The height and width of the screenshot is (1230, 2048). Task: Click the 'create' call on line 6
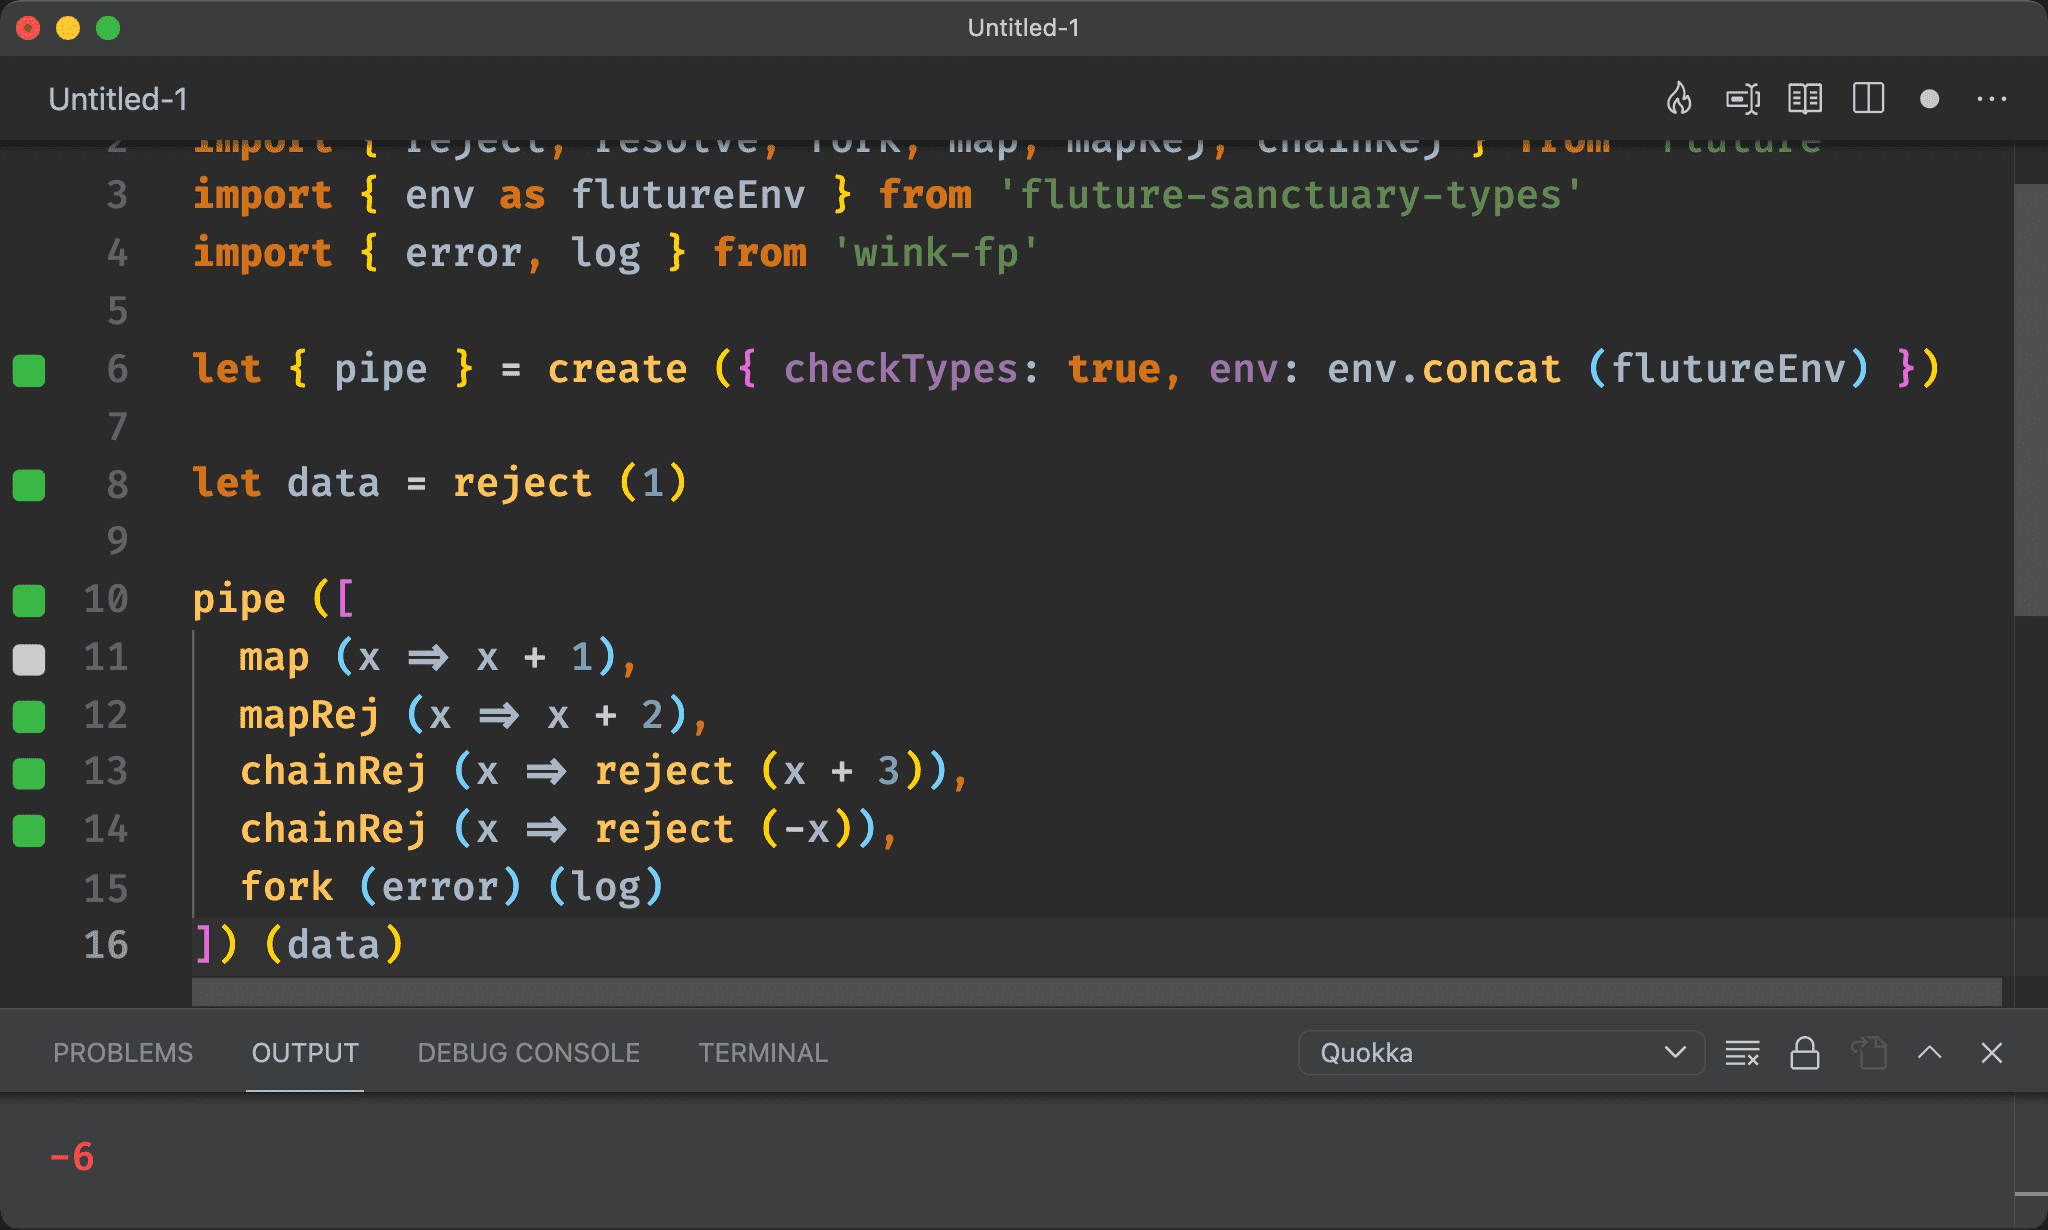[x=617, y=369]
